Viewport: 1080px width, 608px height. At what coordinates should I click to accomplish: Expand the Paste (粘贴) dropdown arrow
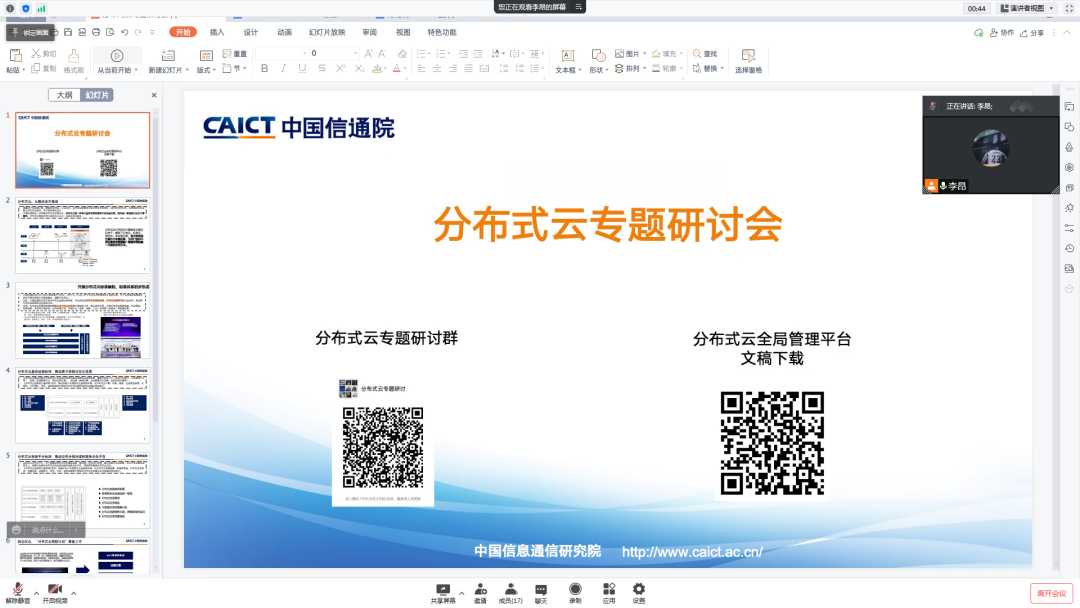point(24,70)
